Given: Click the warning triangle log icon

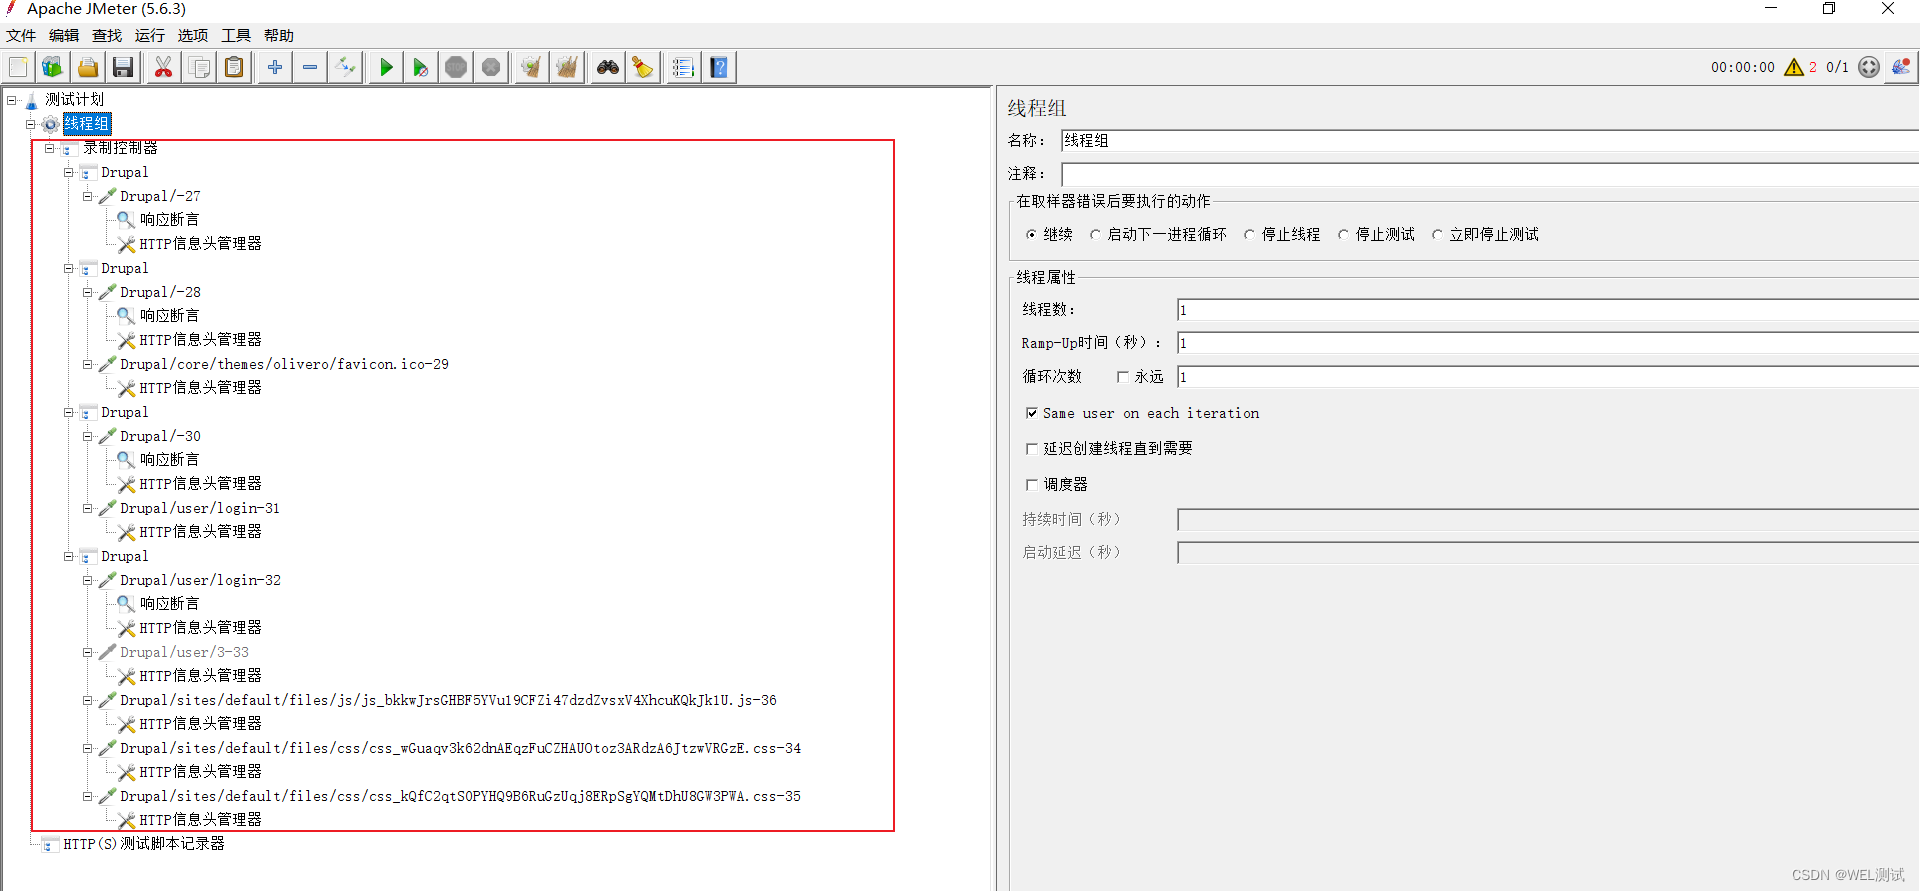Looking at the screenshot, I should pyautogui.click(x=1794, y=67).
